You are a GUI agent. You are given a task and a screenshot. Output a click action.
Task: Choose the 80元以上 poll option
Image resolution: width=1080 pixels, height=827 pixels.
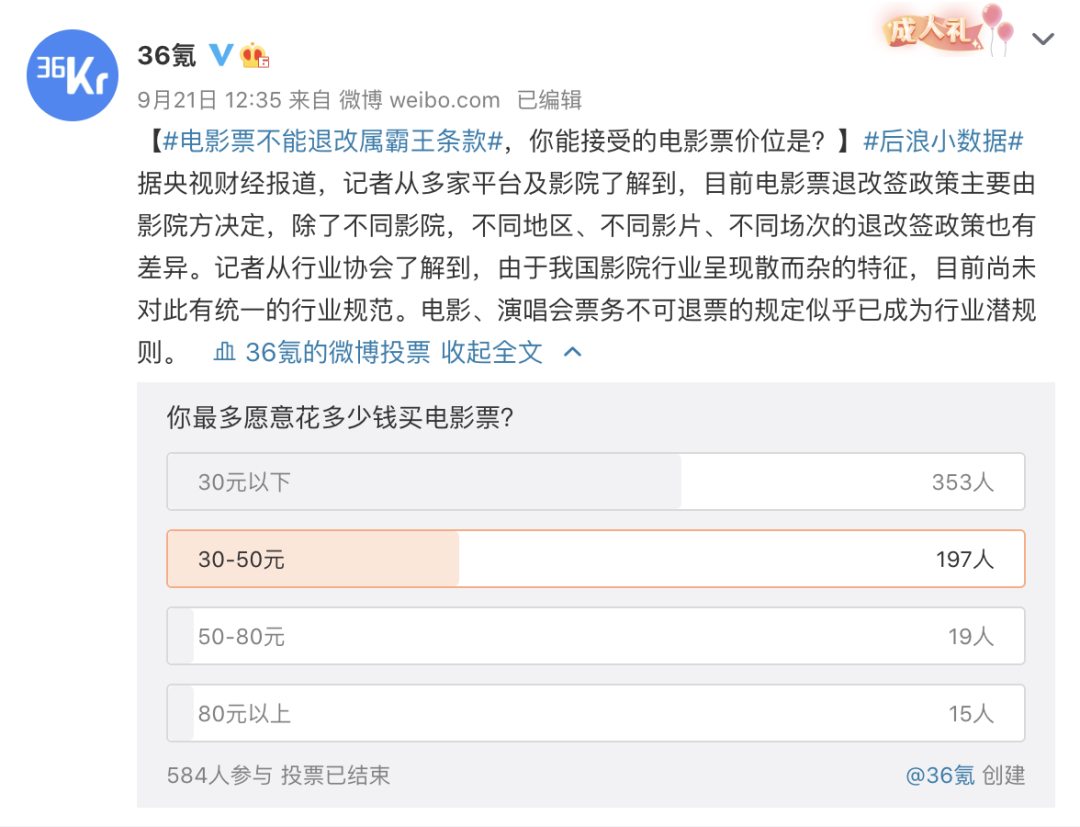pos(595,713)
